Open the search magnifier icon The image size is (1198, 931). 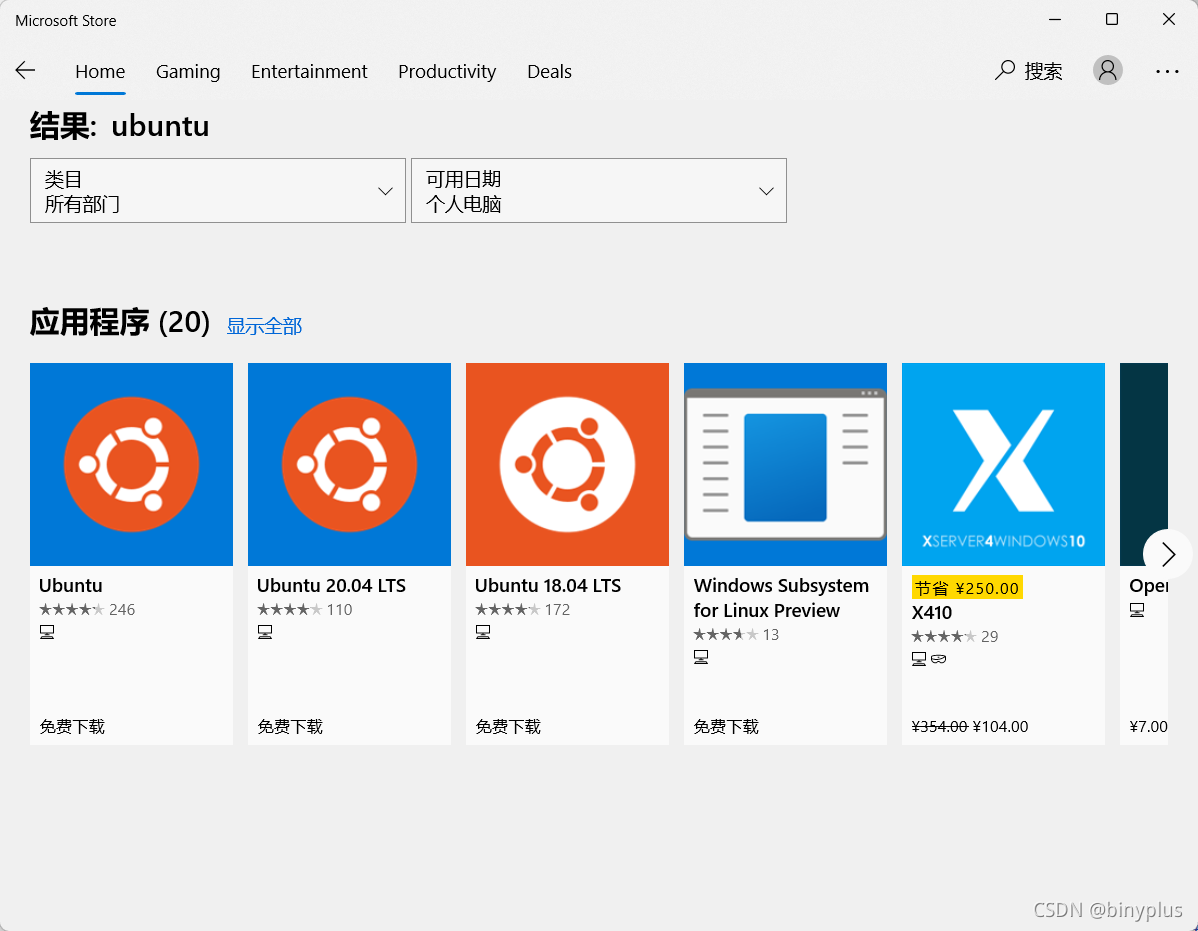pos(1005,70)
